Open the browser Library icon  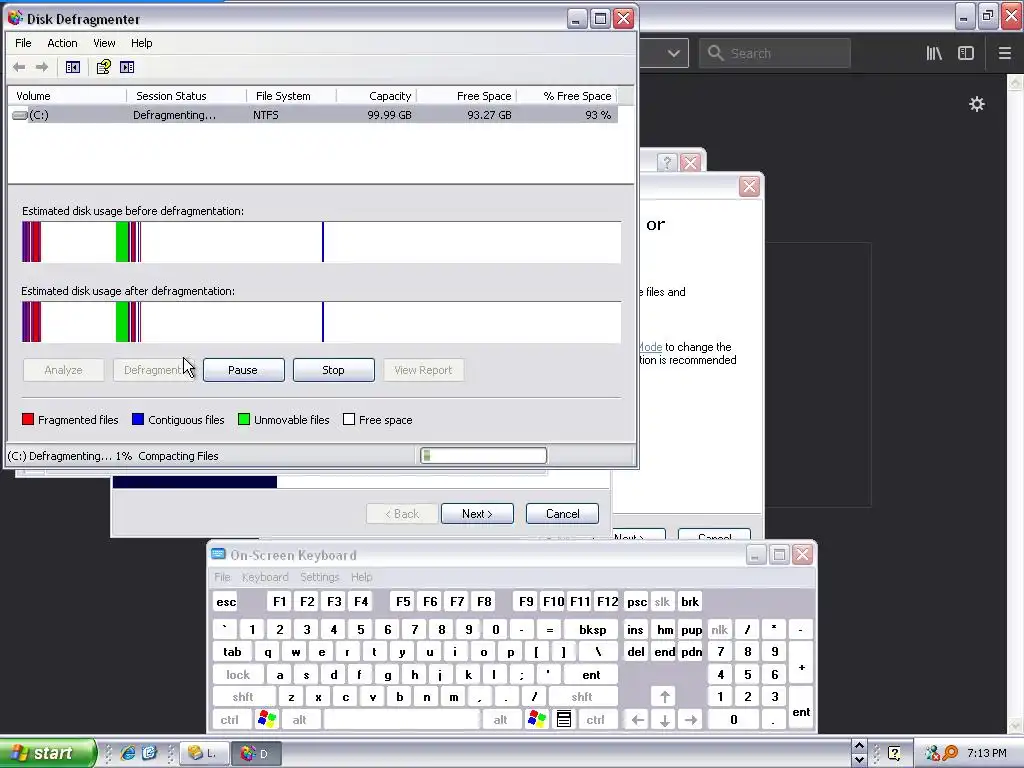(x=934, y=54)
